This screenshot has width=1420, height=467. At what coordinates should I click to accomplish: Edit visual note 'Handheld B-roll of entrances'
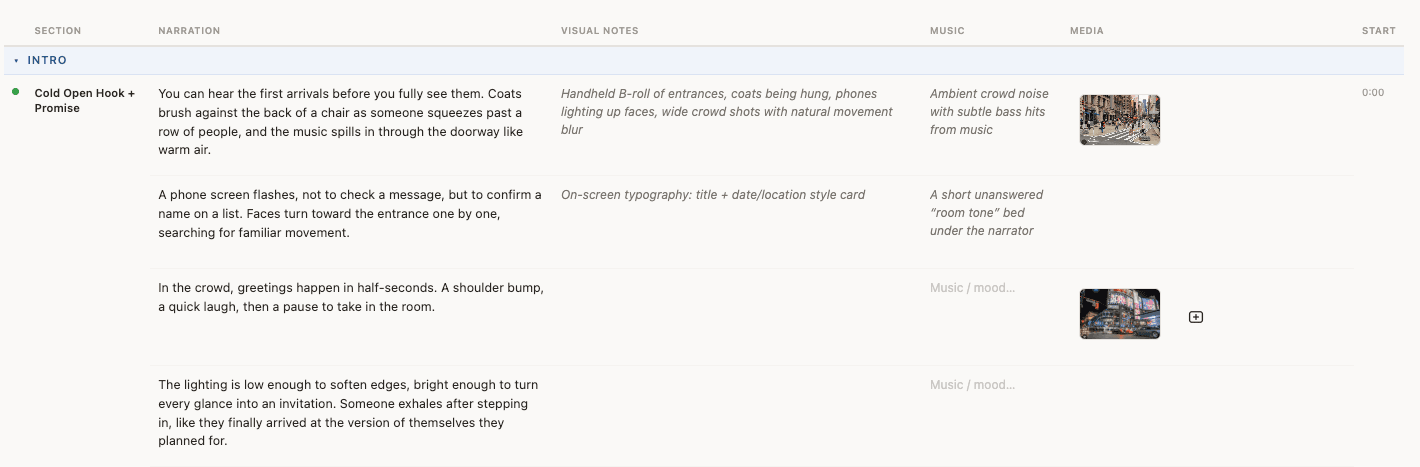click(x=727, y=112)
